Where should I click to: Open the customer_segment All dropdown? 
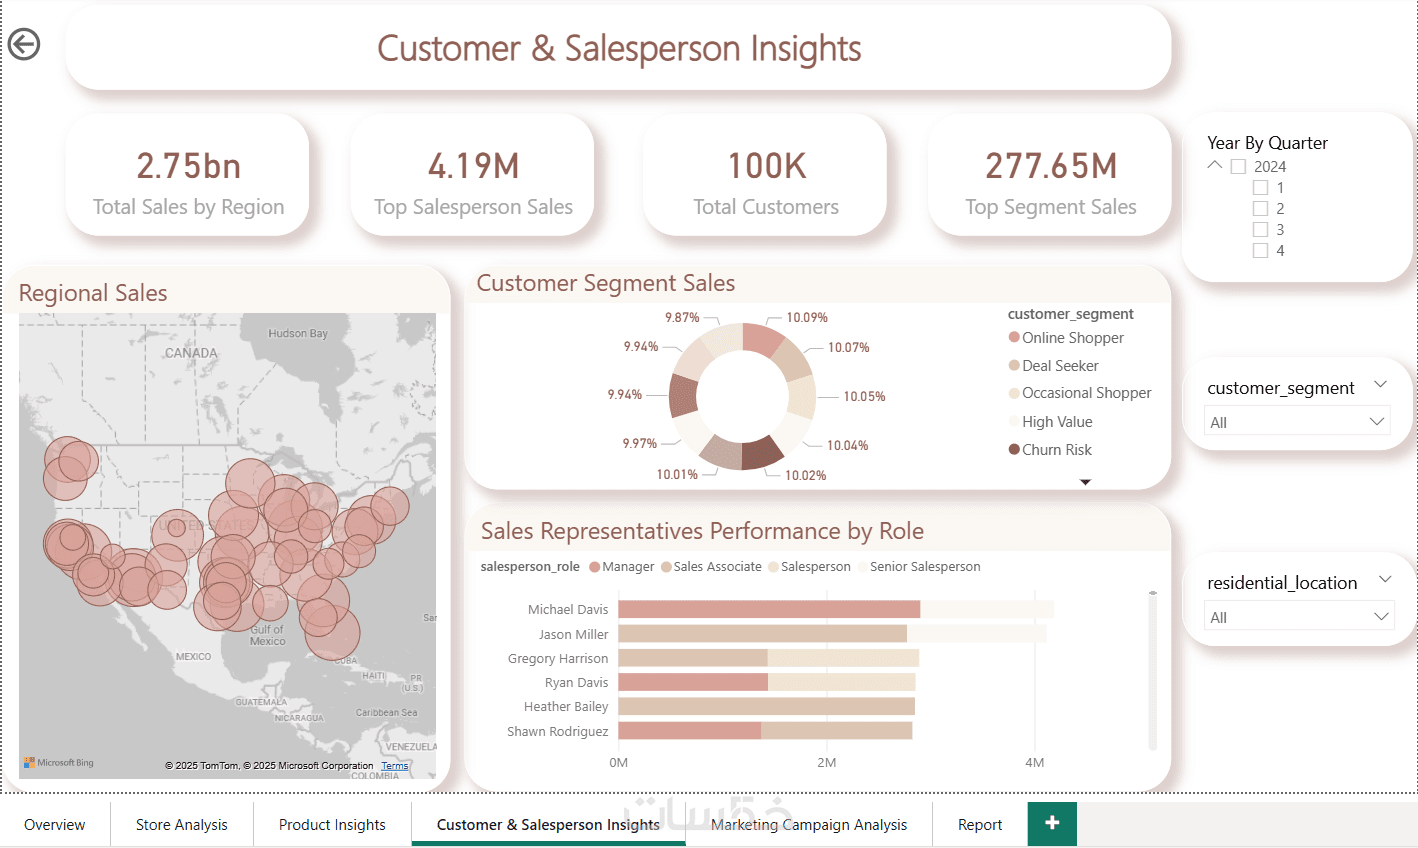click(1297, 422)
